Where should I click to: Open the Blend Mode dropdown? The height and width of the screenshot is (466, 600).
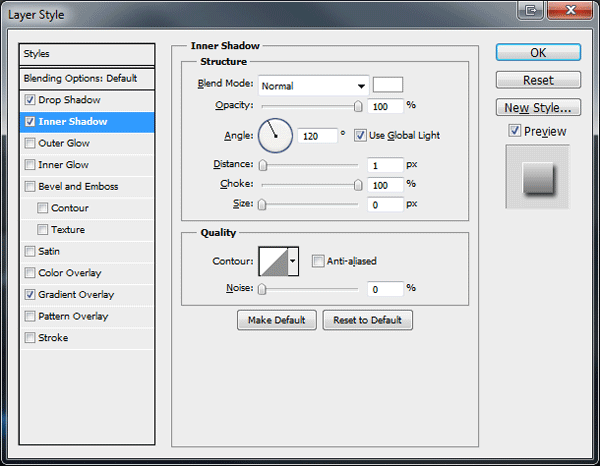pyautogui.click(x=313, y=86)
